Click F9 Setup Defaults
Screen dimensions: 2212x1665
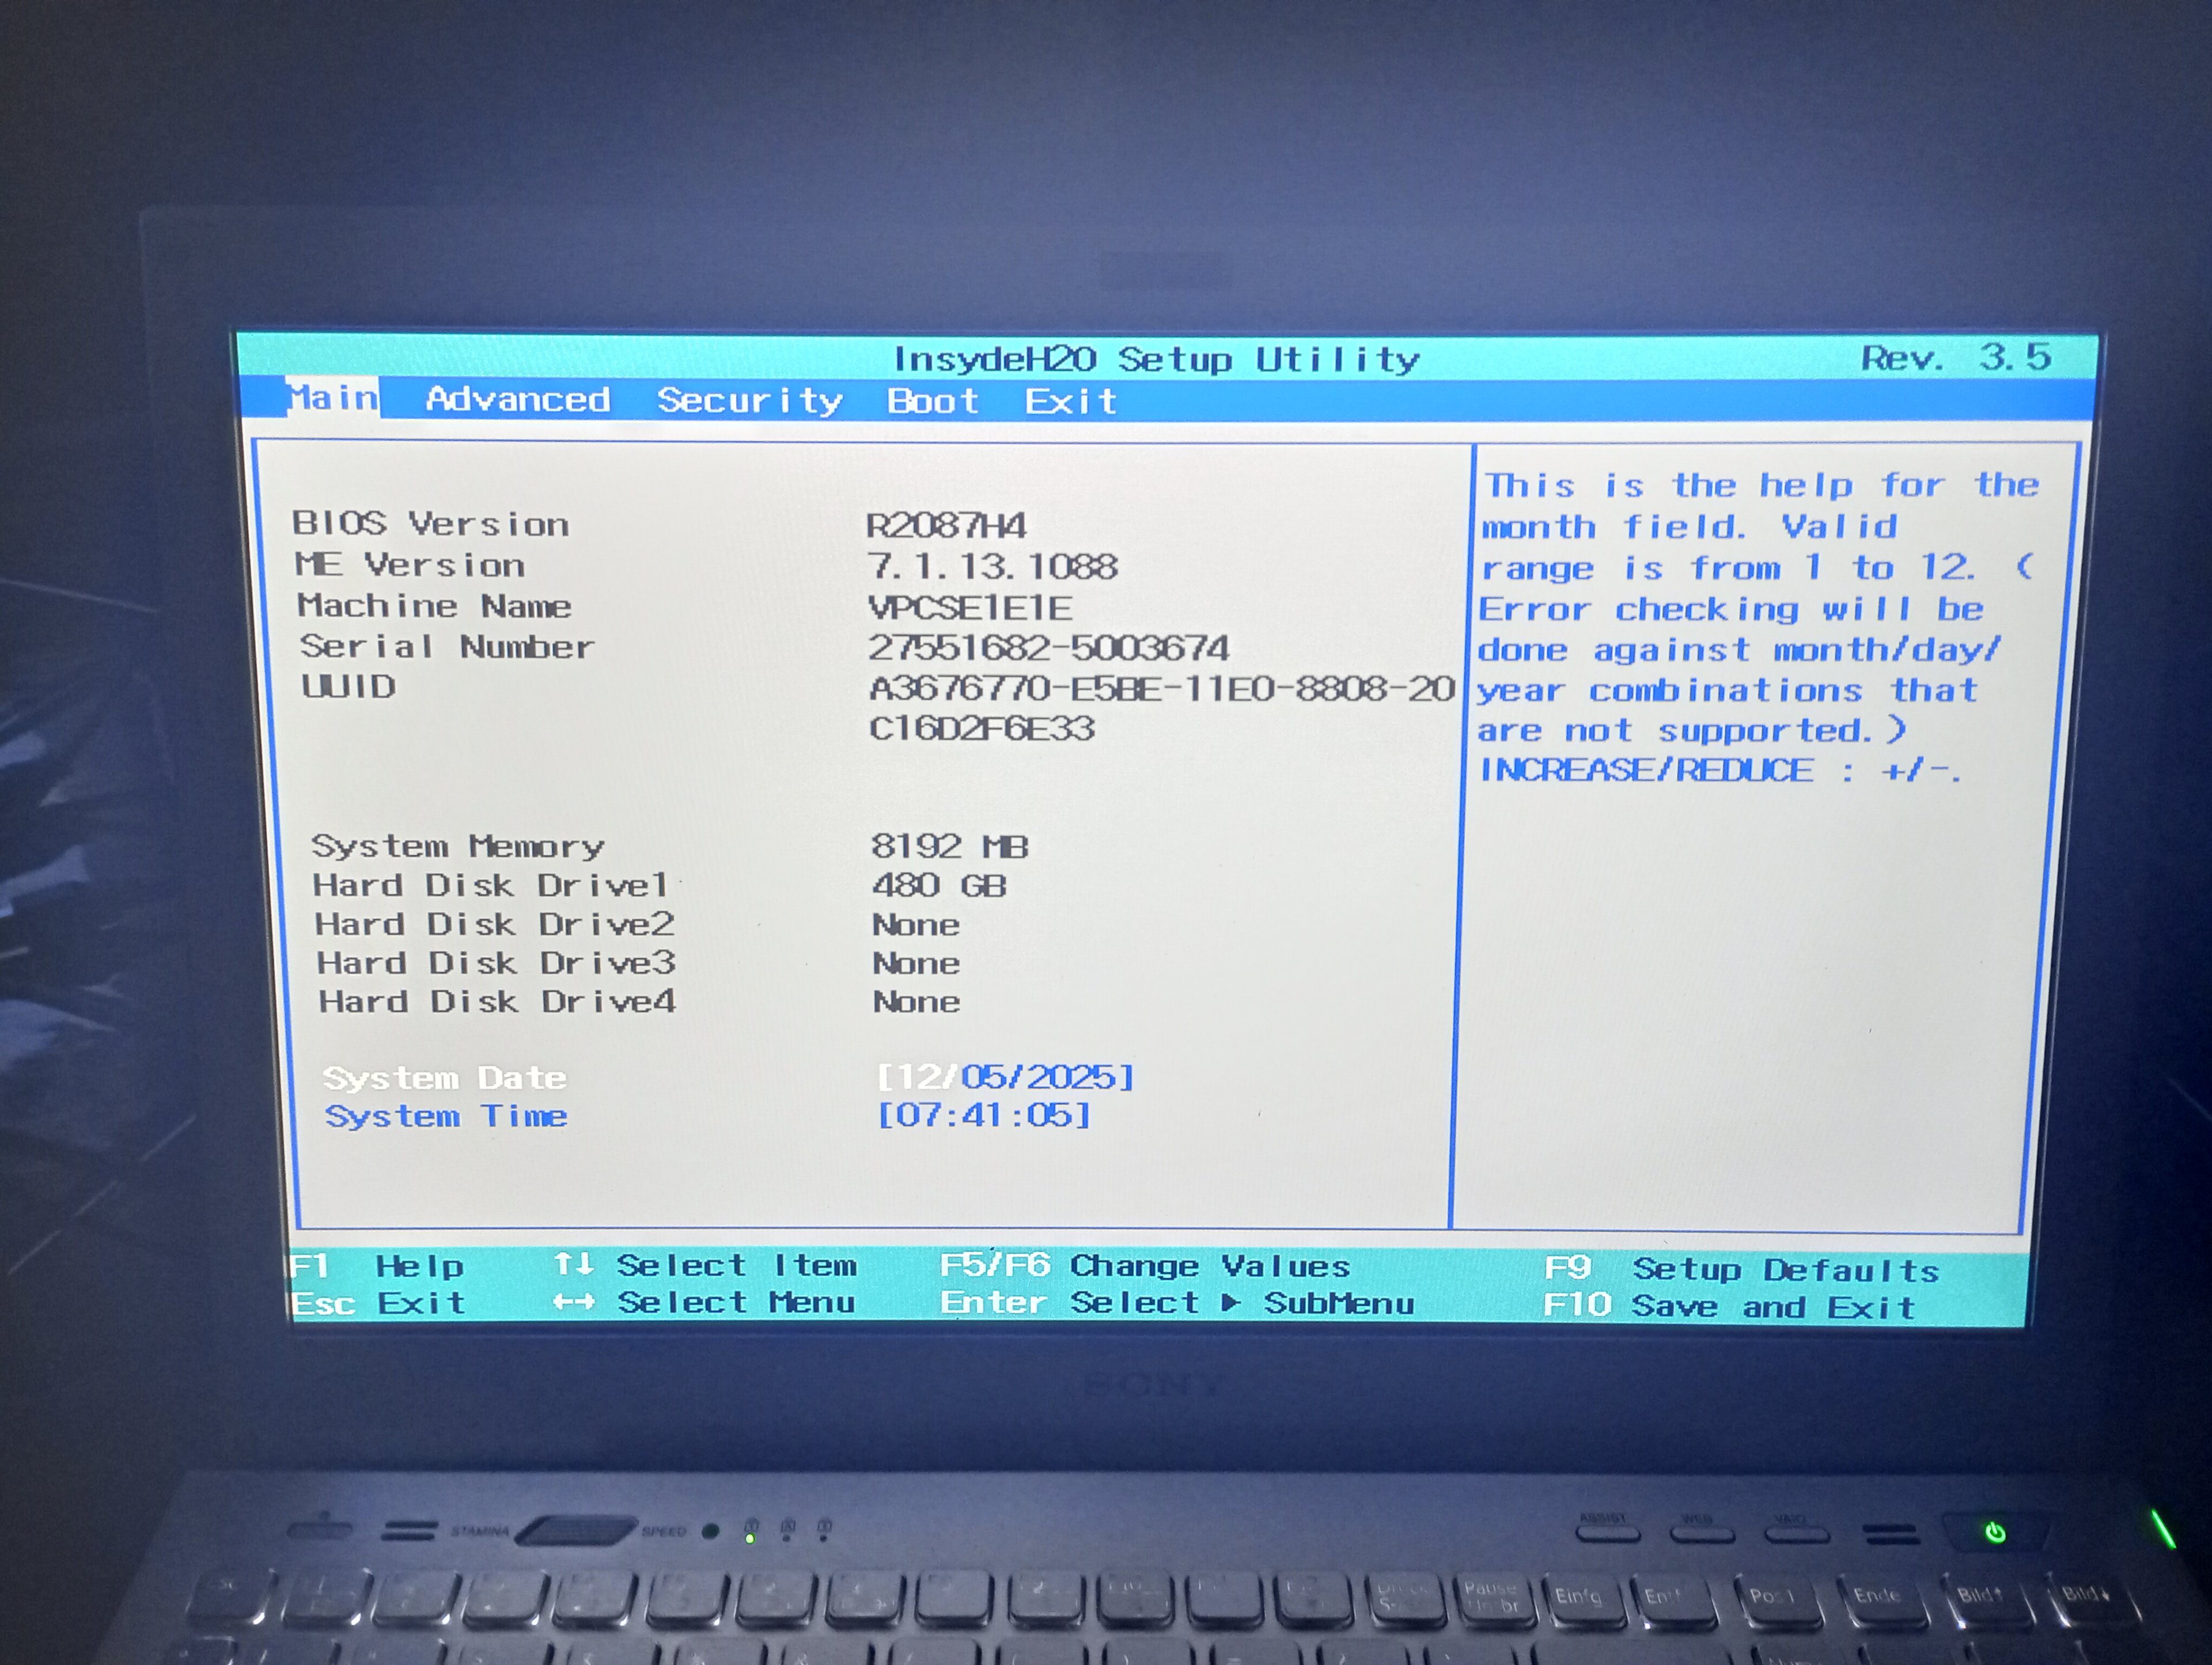point(1740,1269)
